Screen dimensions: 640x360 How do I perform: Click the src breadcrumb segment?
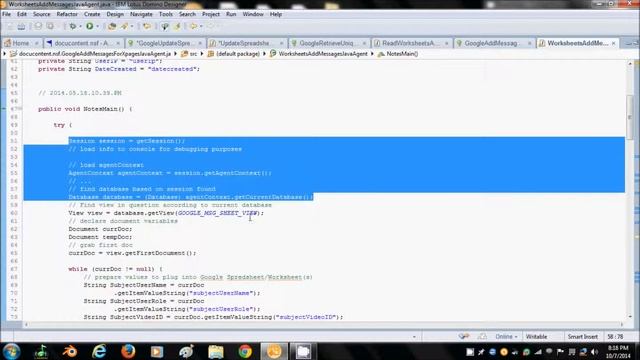coord(189,54)
